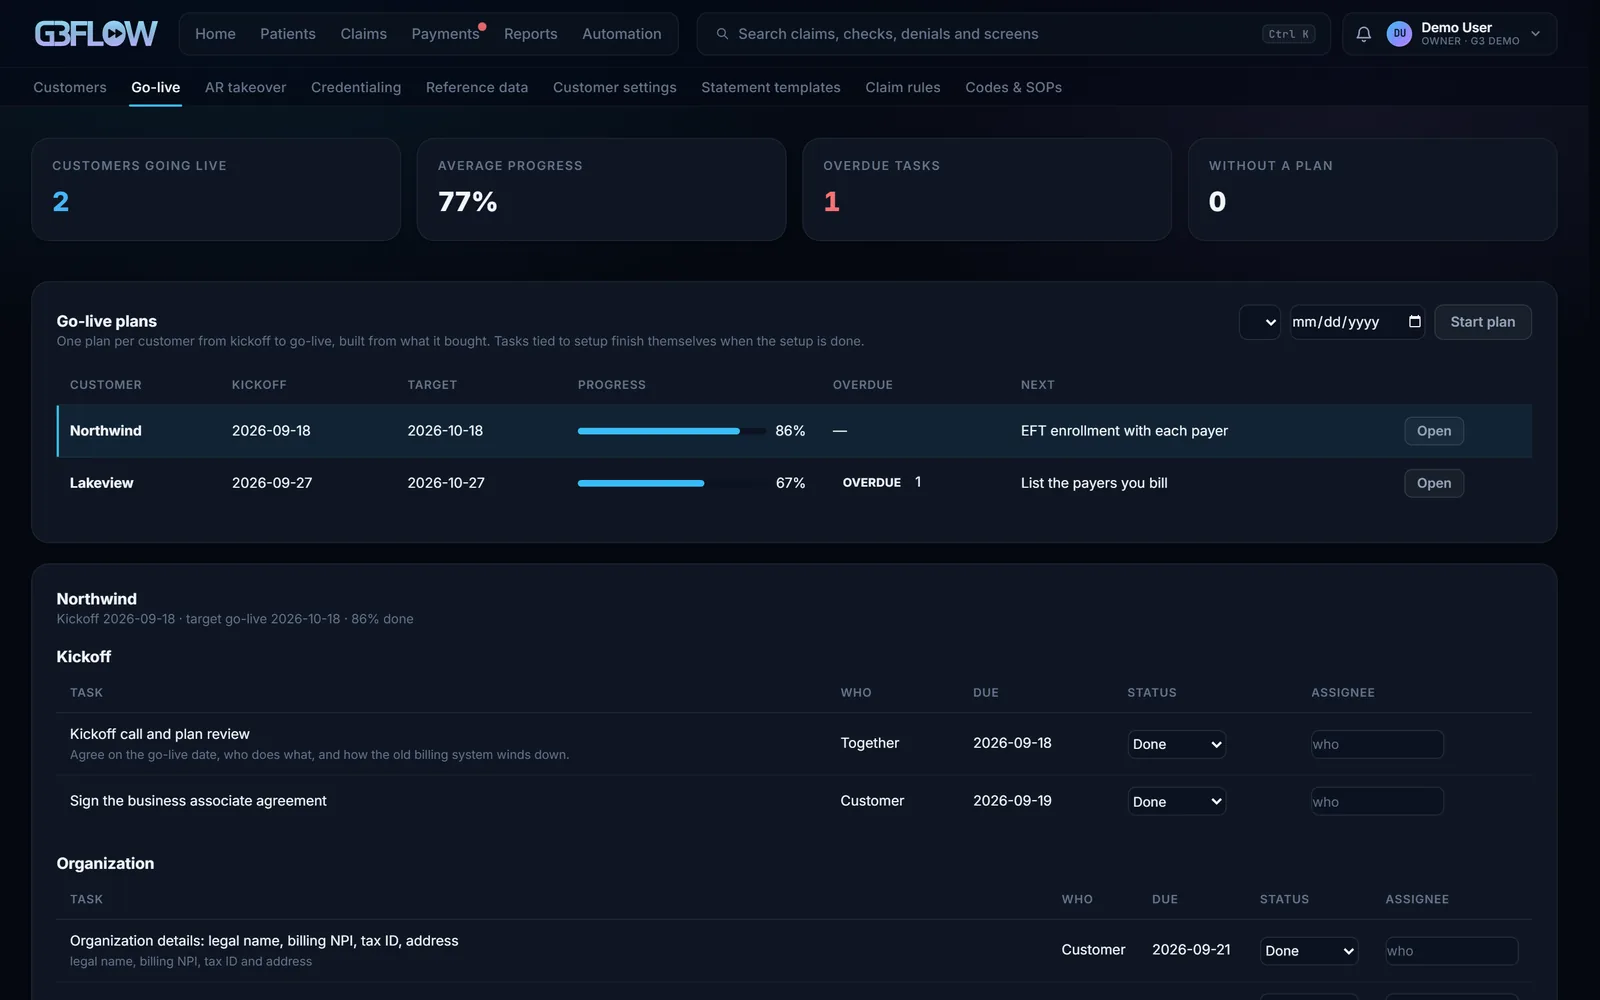Open the Northwind go-live plan

click(x=1434, y=431)
